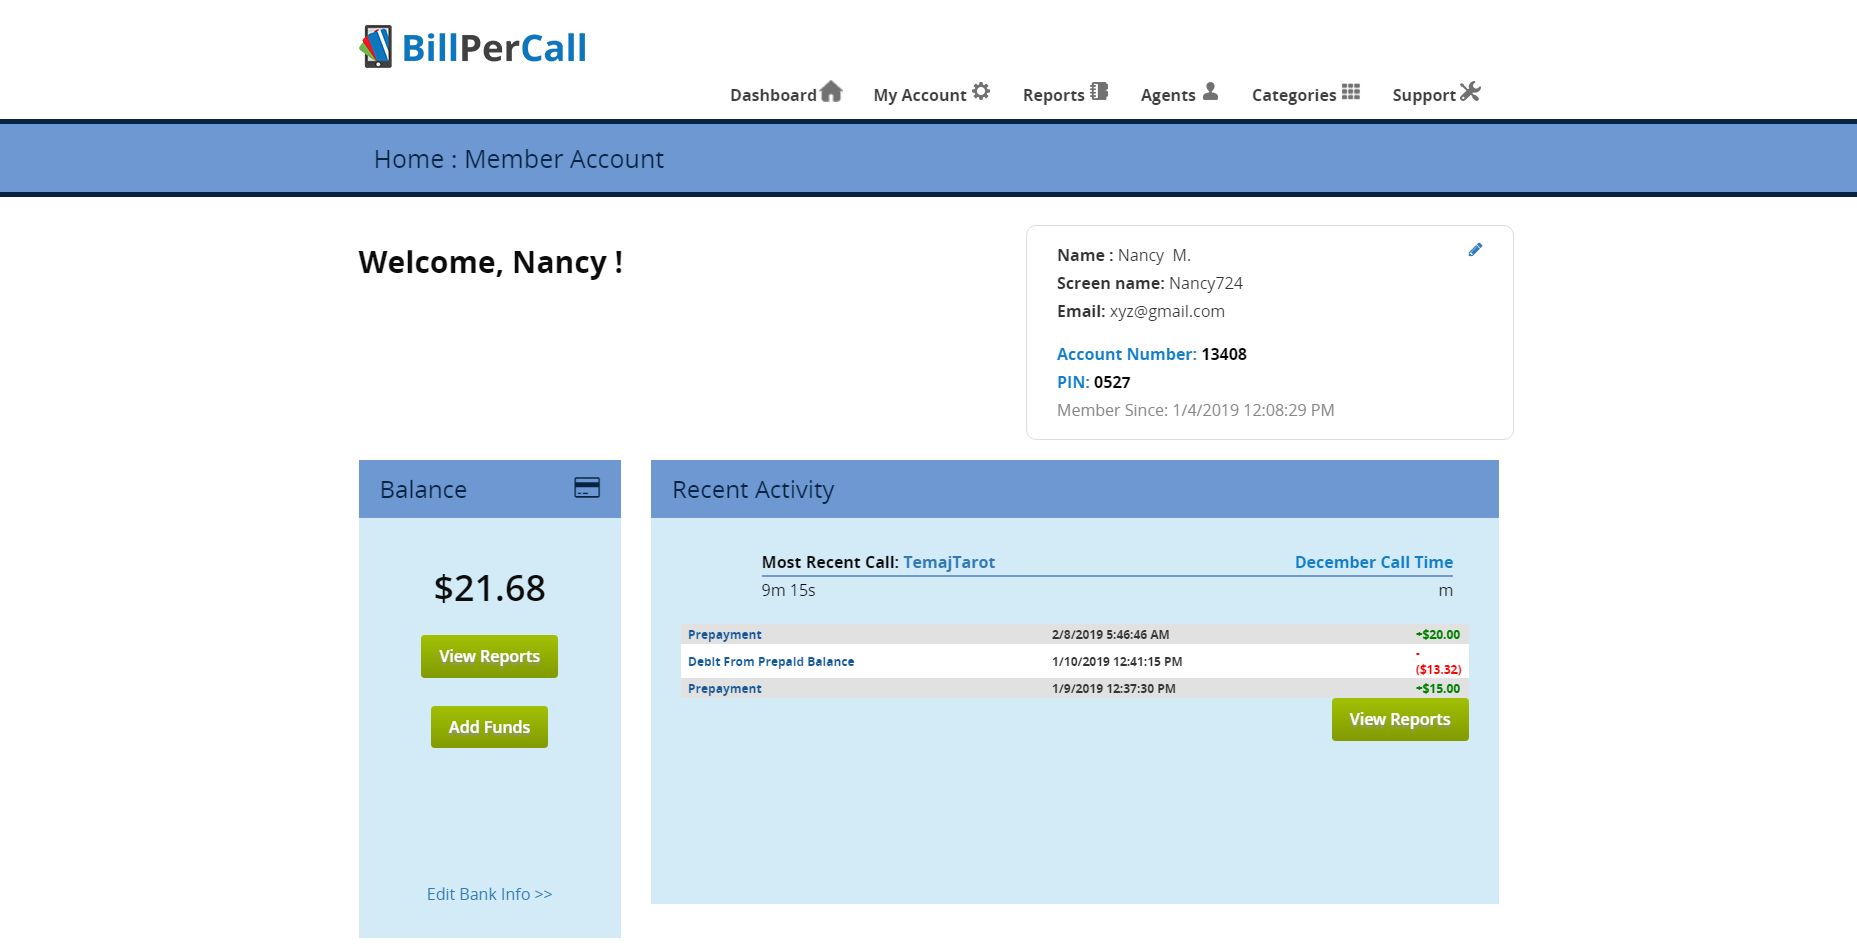Edit profile using the pencil icon
This screenshot has height=951, width=1857.
[1475, 250]
